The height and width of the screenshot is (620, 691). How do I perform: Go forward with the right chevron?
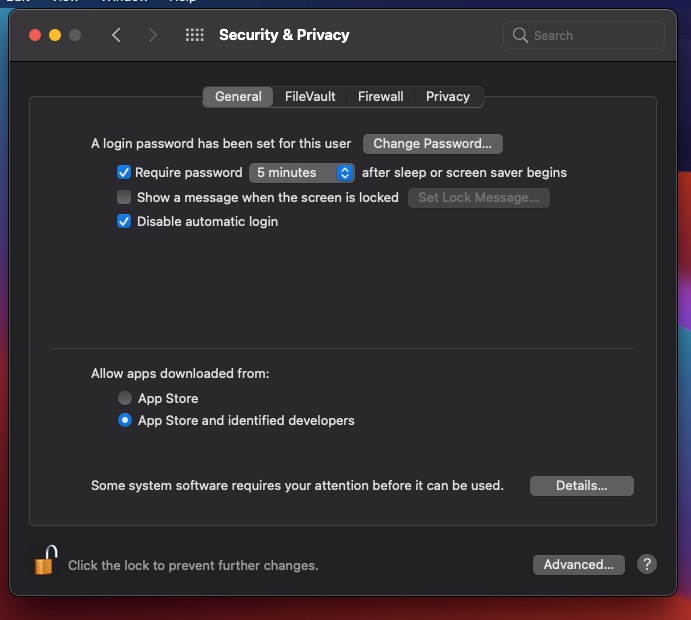pos(152,35)
